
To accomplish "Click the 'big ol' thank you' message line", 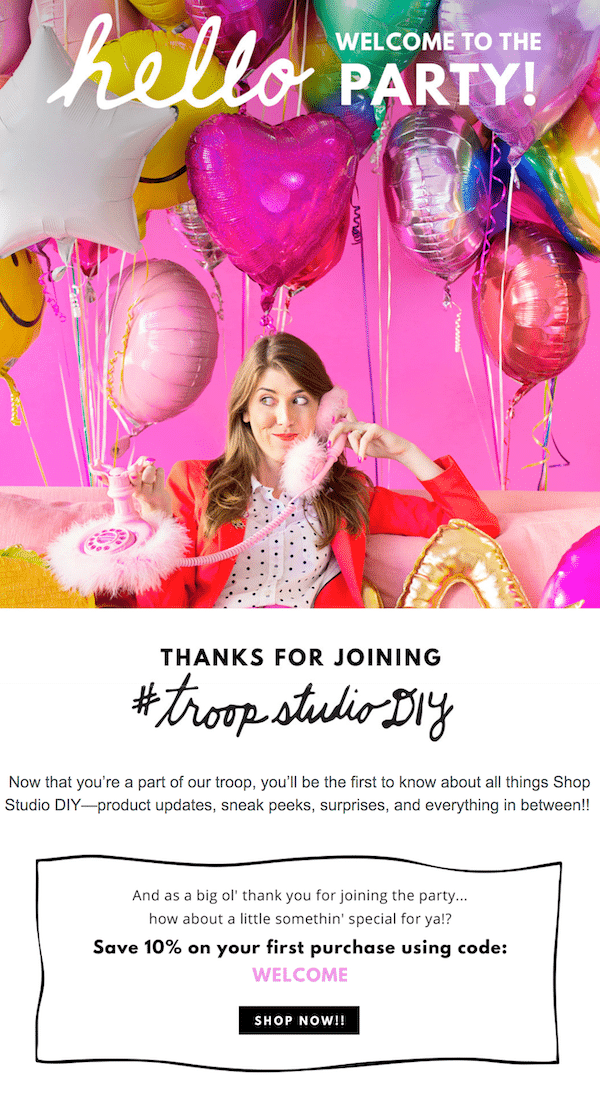I will [299, 895].
